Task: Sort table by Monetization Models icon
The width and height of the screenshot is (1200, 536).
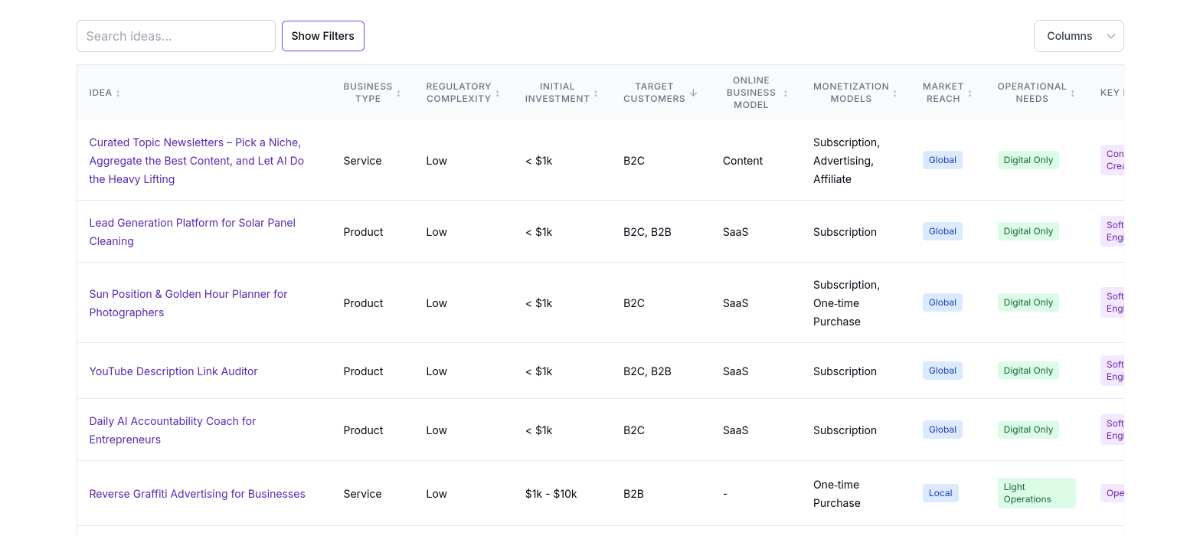Action: (x=895, y=93)
